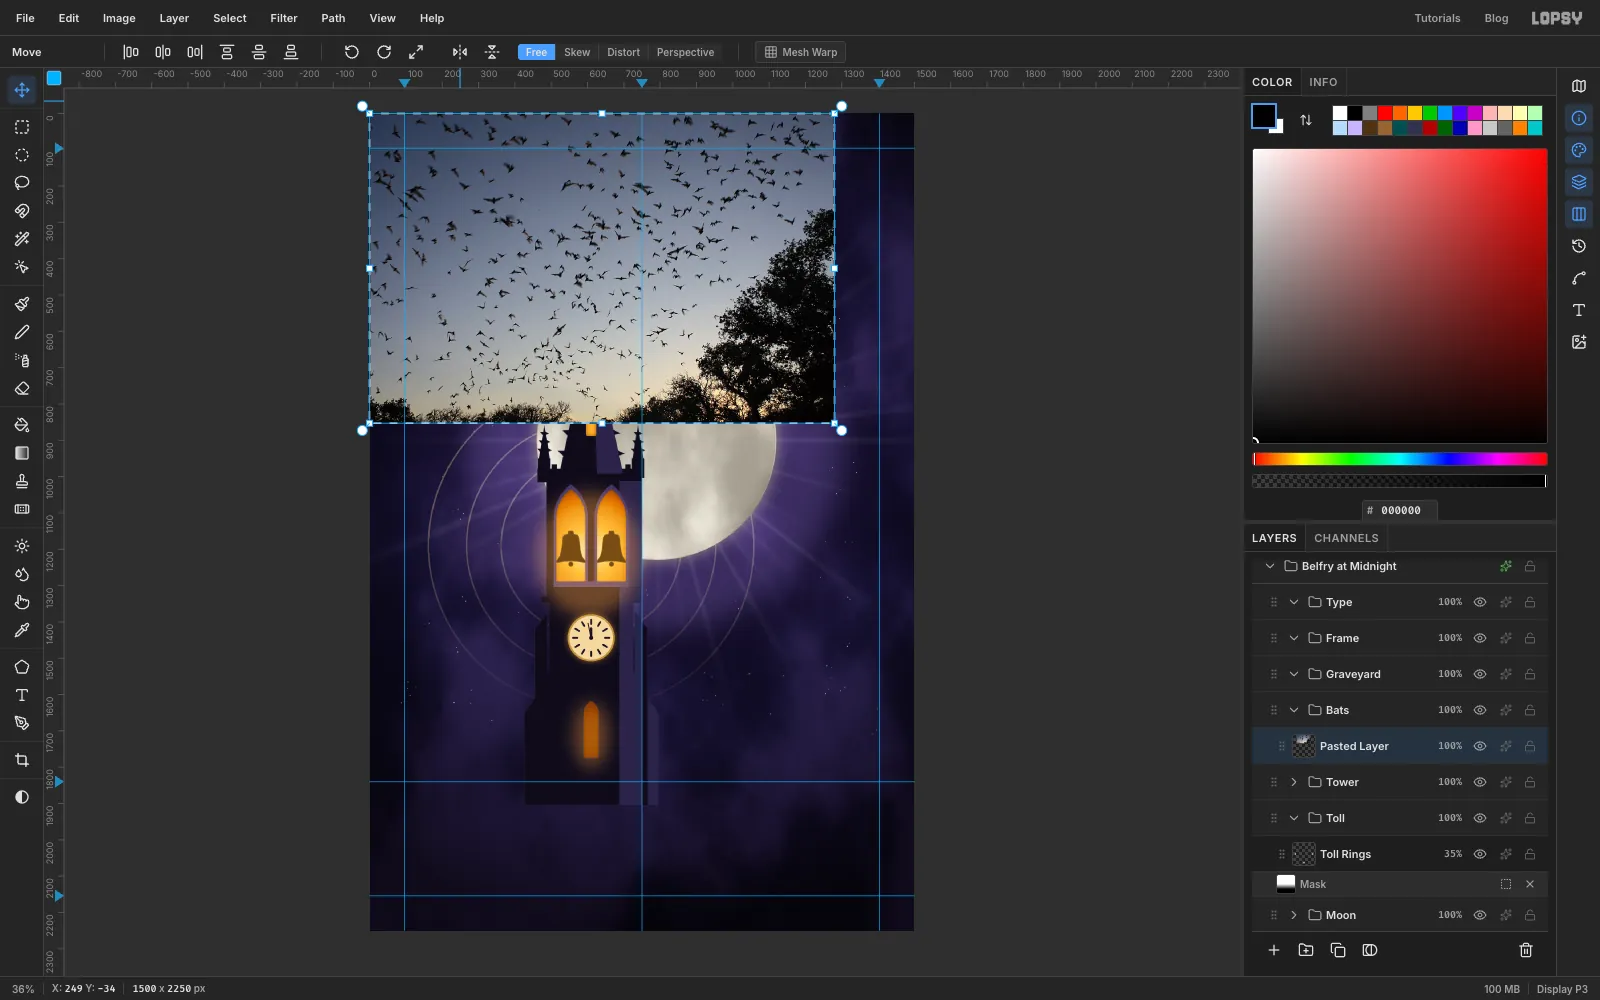Collapse the Toll group

point(1294,818)
